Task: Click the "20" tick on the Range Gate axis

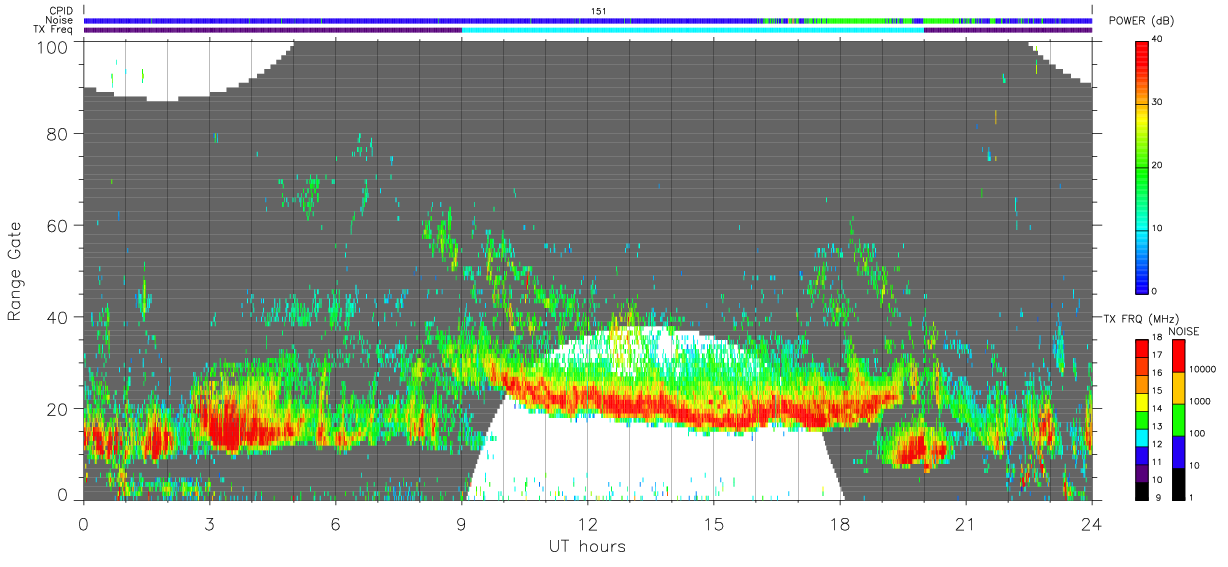Action: pyautogui.click(x=59, y=408)
